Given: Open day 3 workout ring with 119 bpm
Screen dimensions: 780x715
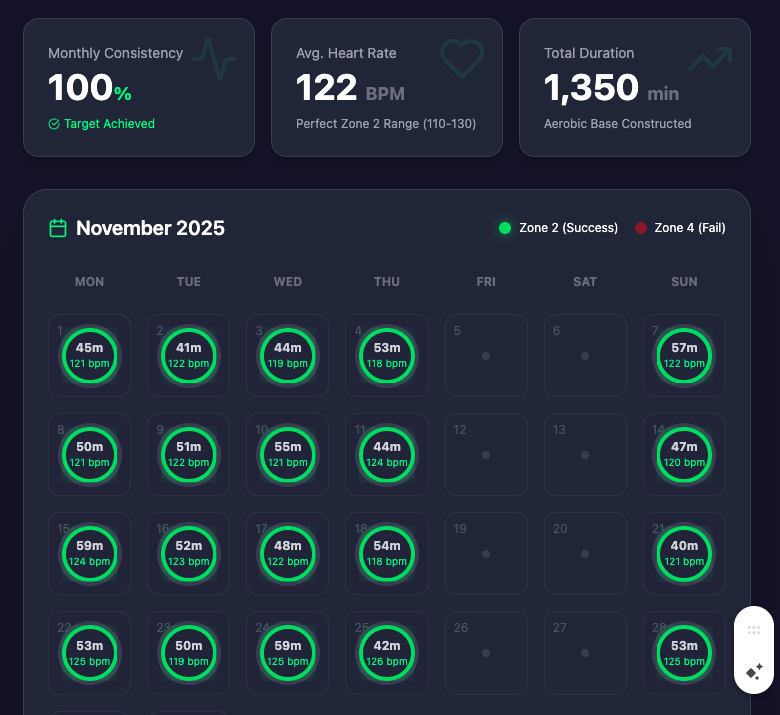Looking at the screenshot, I should 288,356.
